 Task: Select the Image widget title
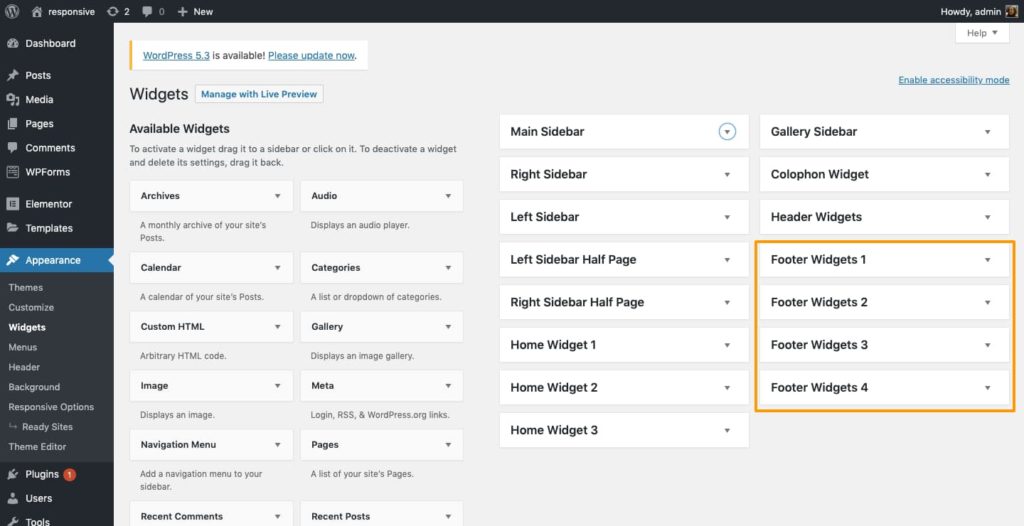pos(154,386)
